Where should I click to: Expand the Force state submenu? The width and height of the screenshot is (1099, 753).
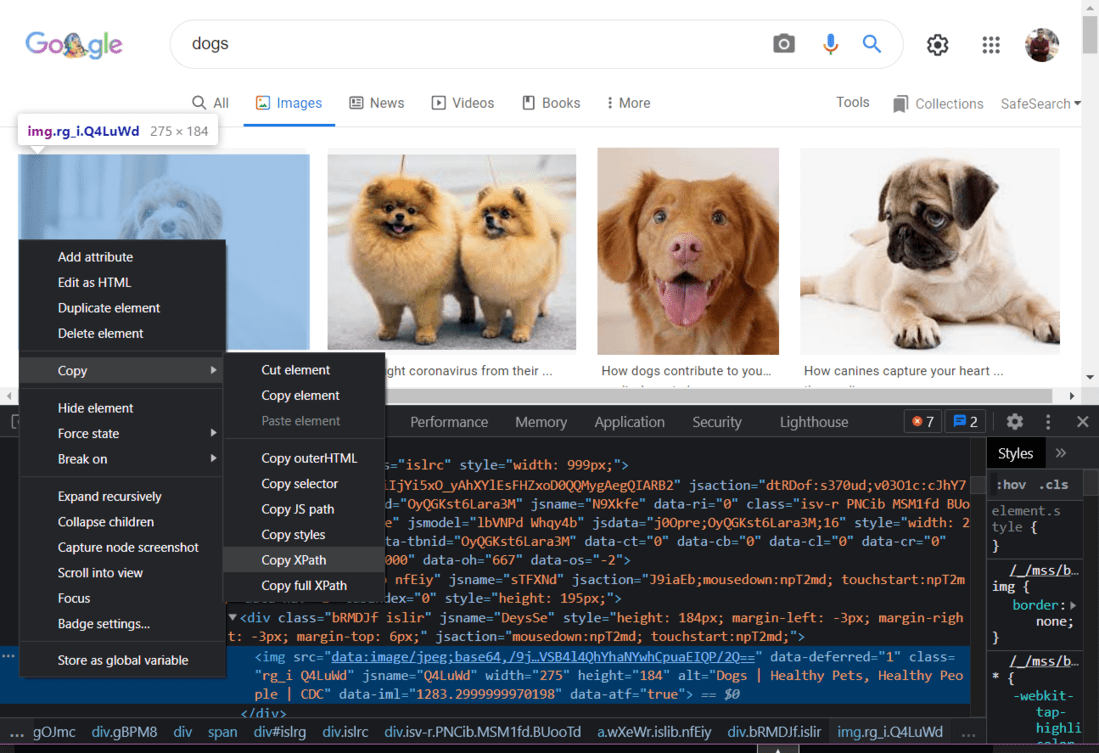point(123,433)
